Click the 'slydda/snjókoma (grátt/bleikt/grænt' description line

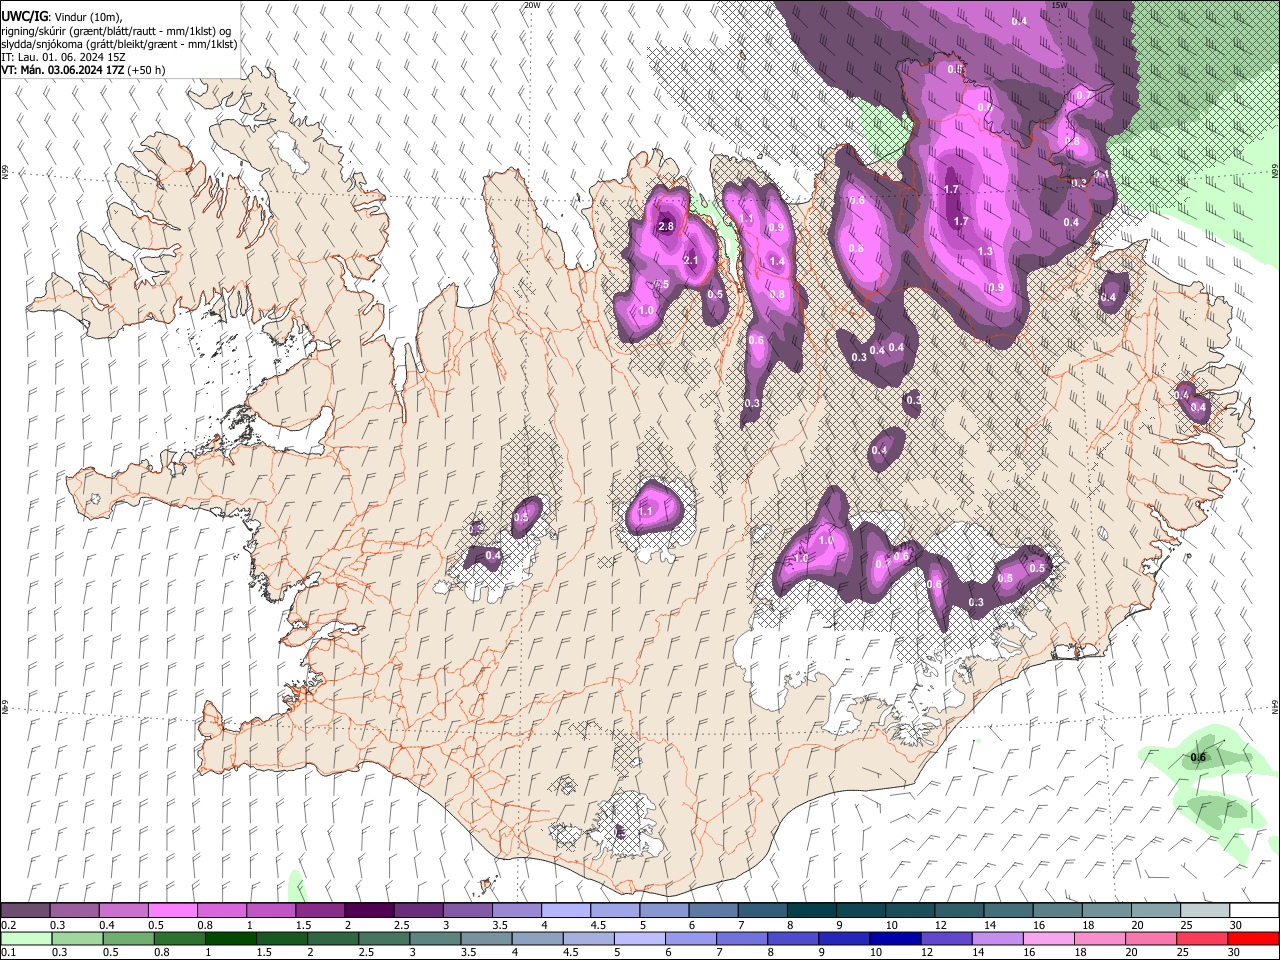pos(119,44)
